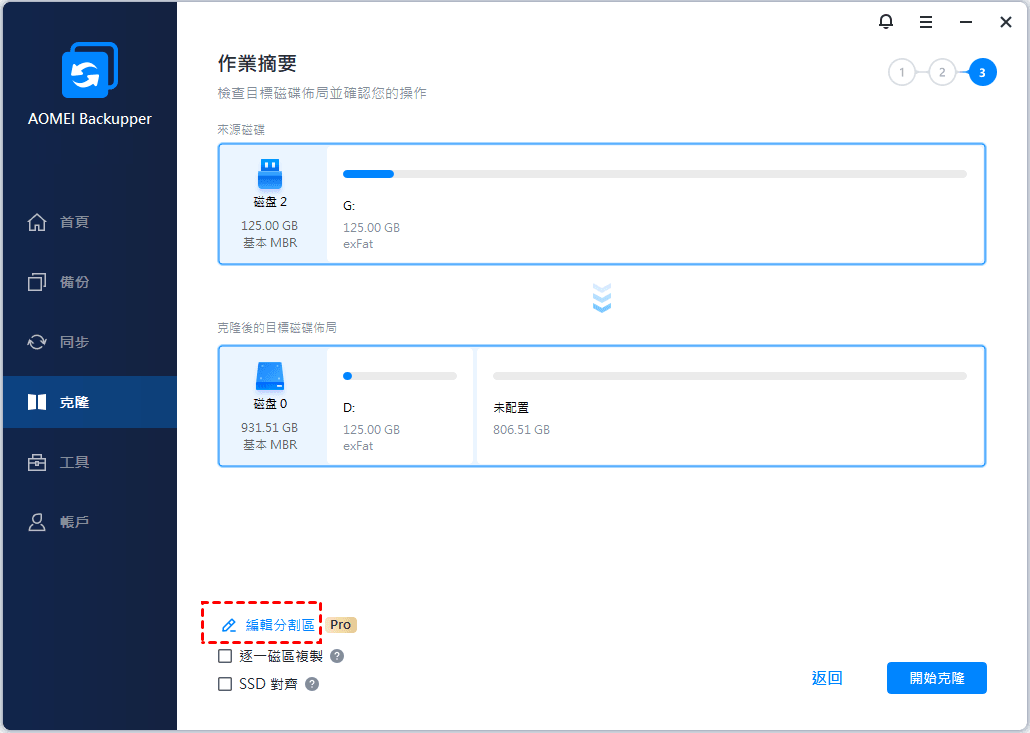Go to step 1 indicator
1030x733 pixels.
coord(902,72)
